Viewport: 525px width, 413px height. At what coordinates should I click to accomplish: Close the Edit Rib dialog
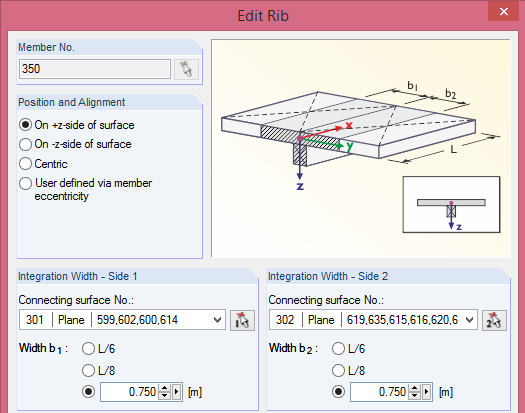tap(504, 12)
